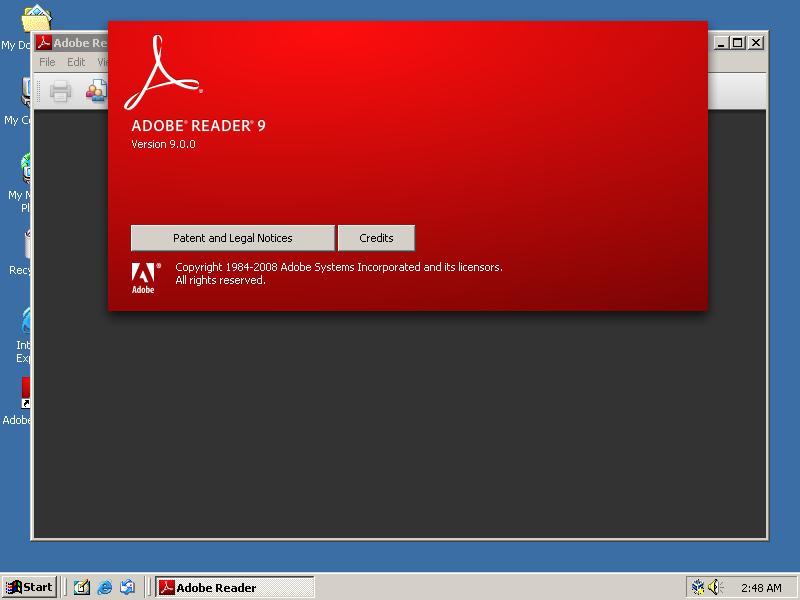The width and height of the screenshot is (800, 600).
Task: Open Patent and Legal Notices
Action: click(233, 238)
